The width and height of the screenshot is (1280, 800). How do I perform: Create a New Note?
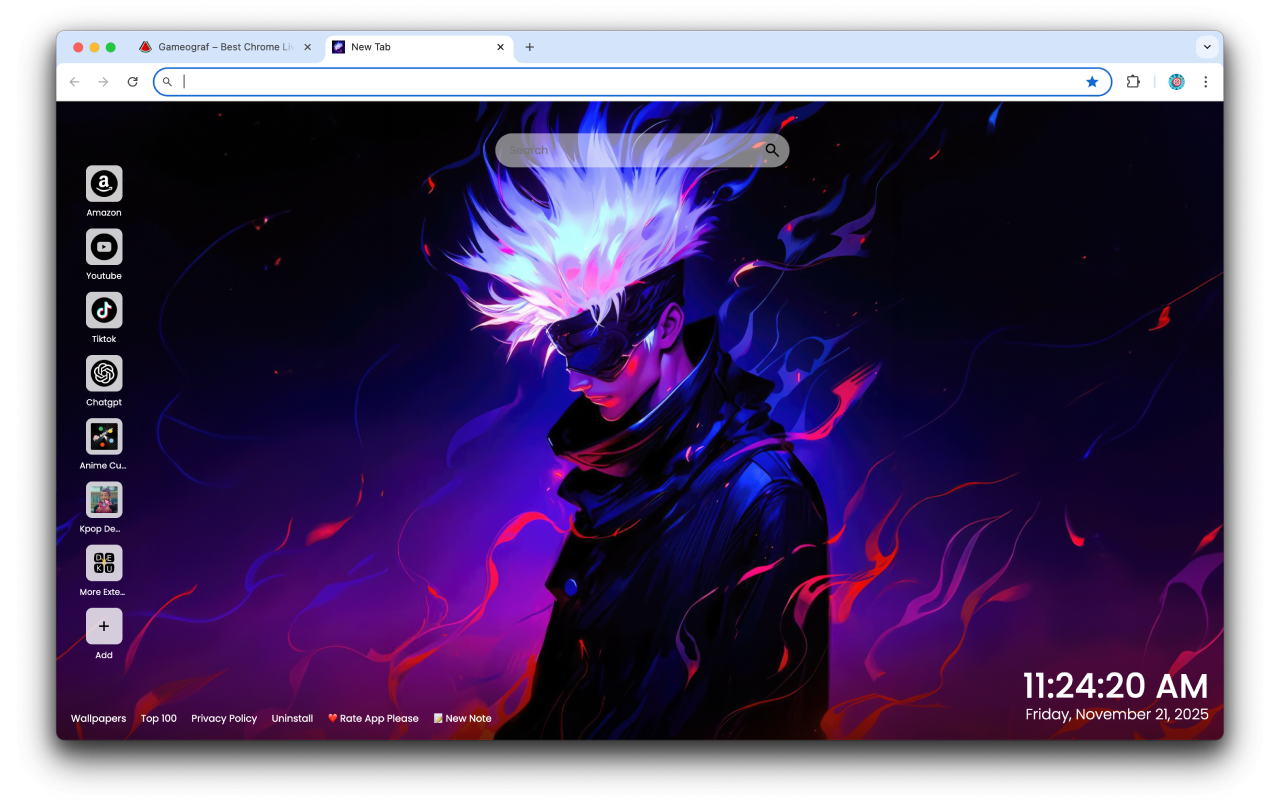coord(462,719)
